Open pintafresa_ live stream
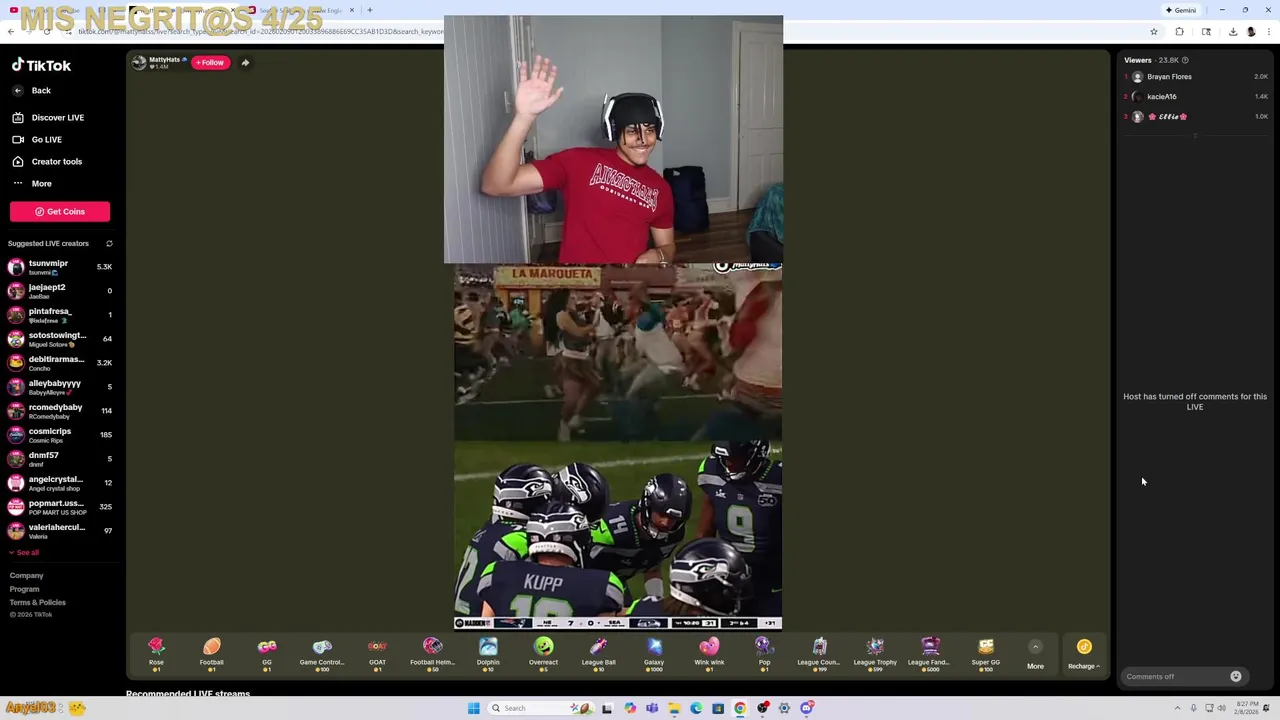Image resolution: width=1280 pixels, height=720 pixels. tap(60, 315)
